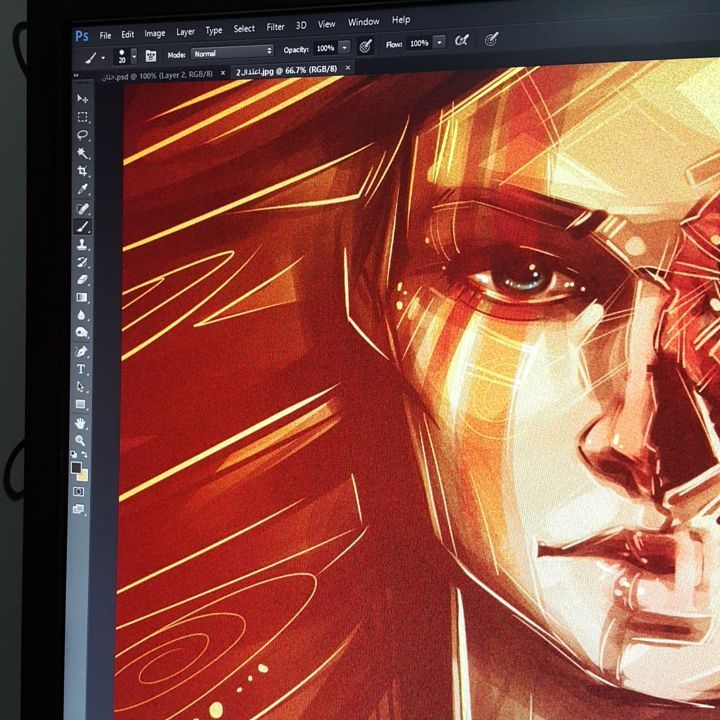Click the background color swatch
720x720 pixels.
point(83,475)
